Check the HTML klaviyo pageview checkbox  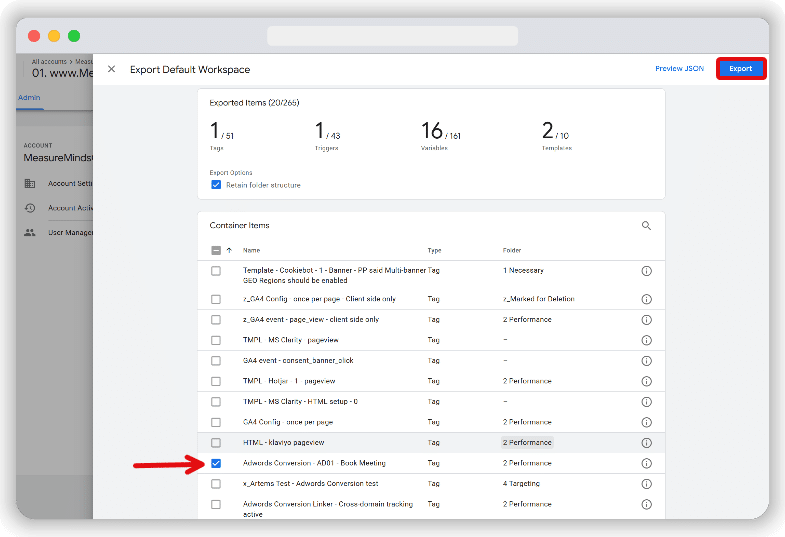coord(216,443)
